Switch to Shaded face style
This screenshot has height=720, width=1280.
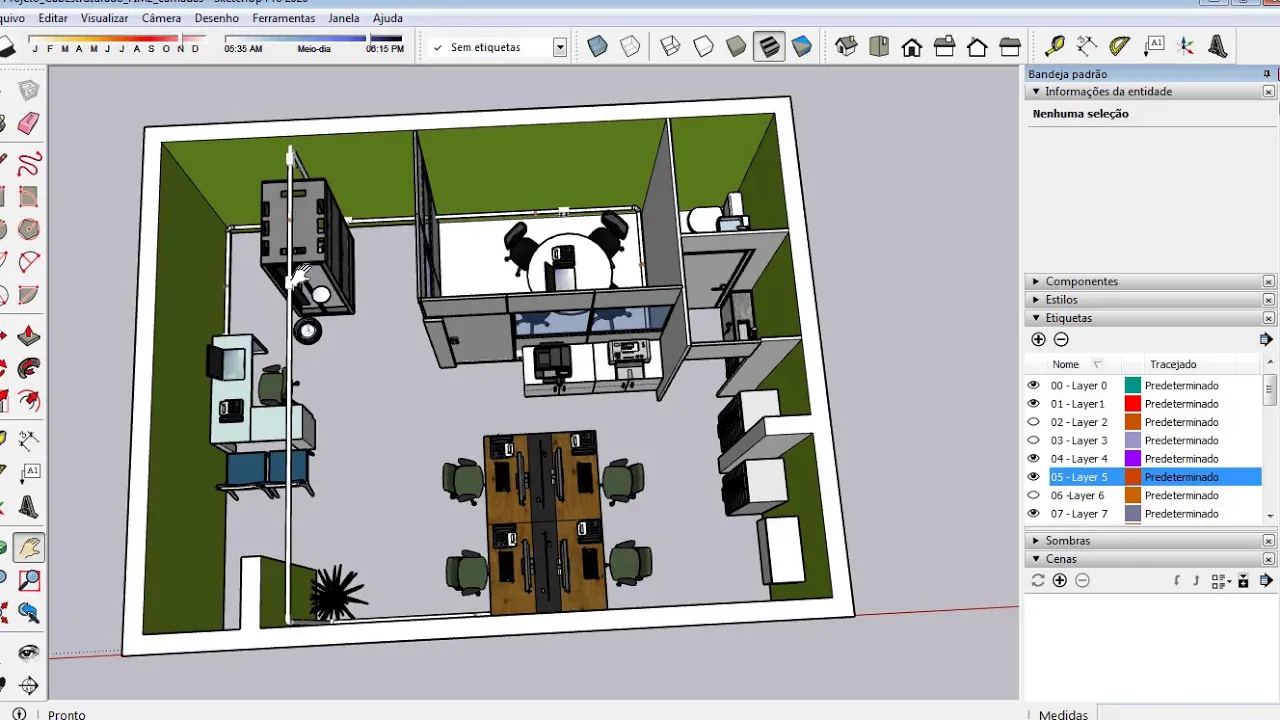click(x=736, y=46)
